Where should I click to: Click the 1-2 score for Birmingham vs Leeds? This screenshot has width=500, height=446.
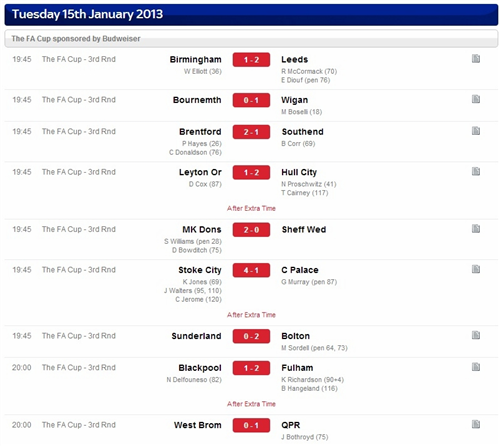click(251, 60)
